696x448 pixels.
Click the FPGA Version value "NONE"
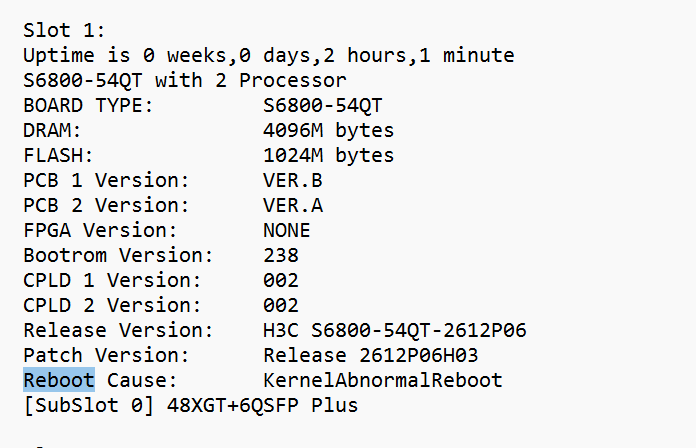coord(287,230)
